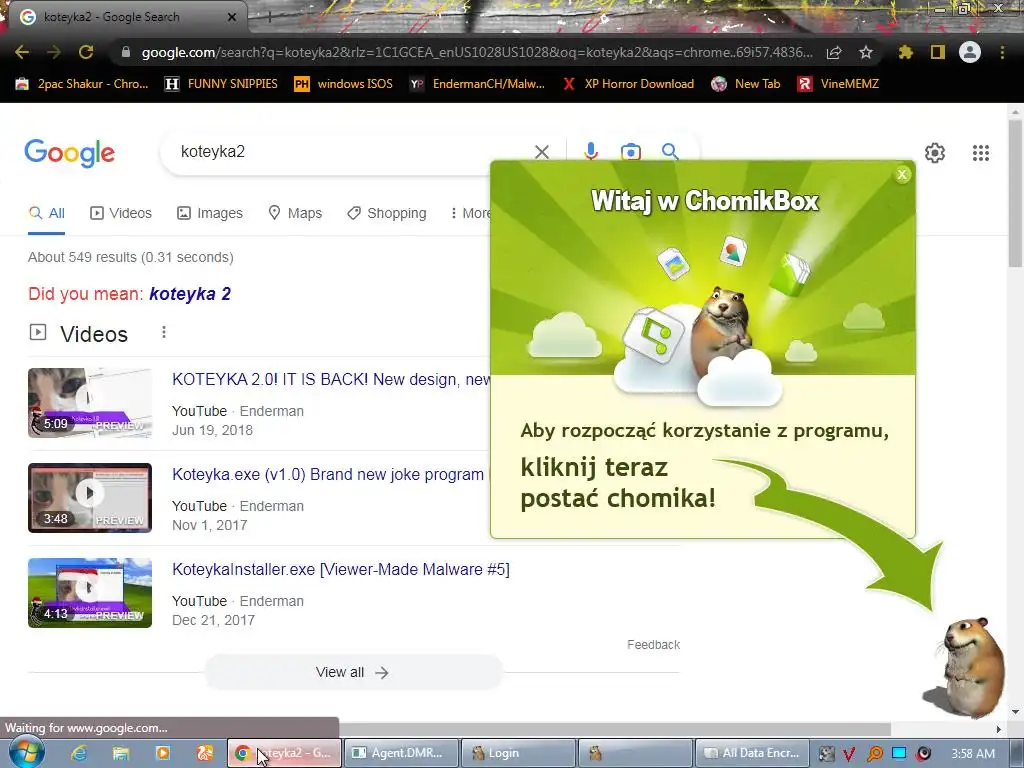The width and height of the screenshot is (1024, 768).
Task: Switch to the Agent.DMR taskbar window
Action: click(400, 753)
